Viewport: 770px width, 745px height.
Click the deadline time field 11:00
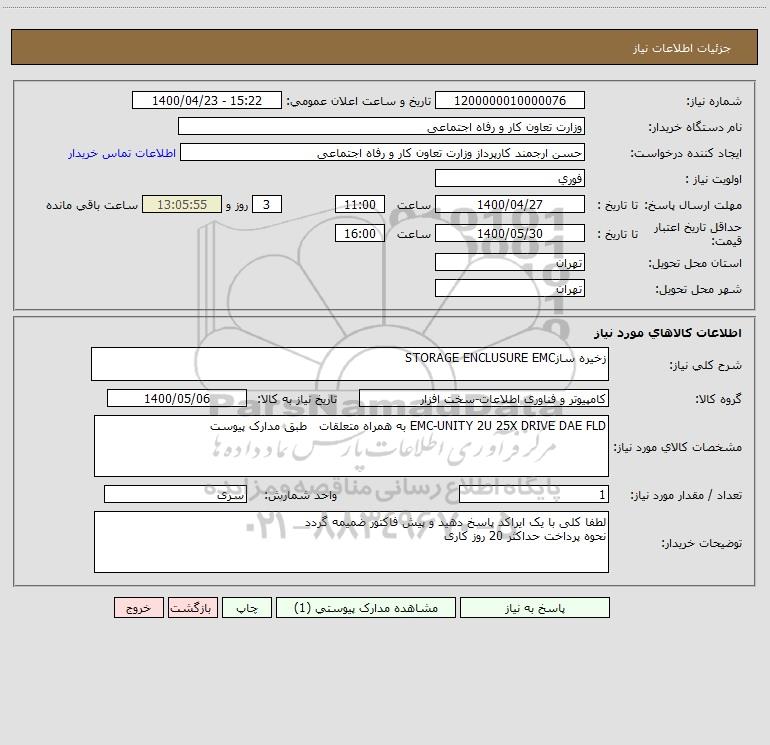359,204
